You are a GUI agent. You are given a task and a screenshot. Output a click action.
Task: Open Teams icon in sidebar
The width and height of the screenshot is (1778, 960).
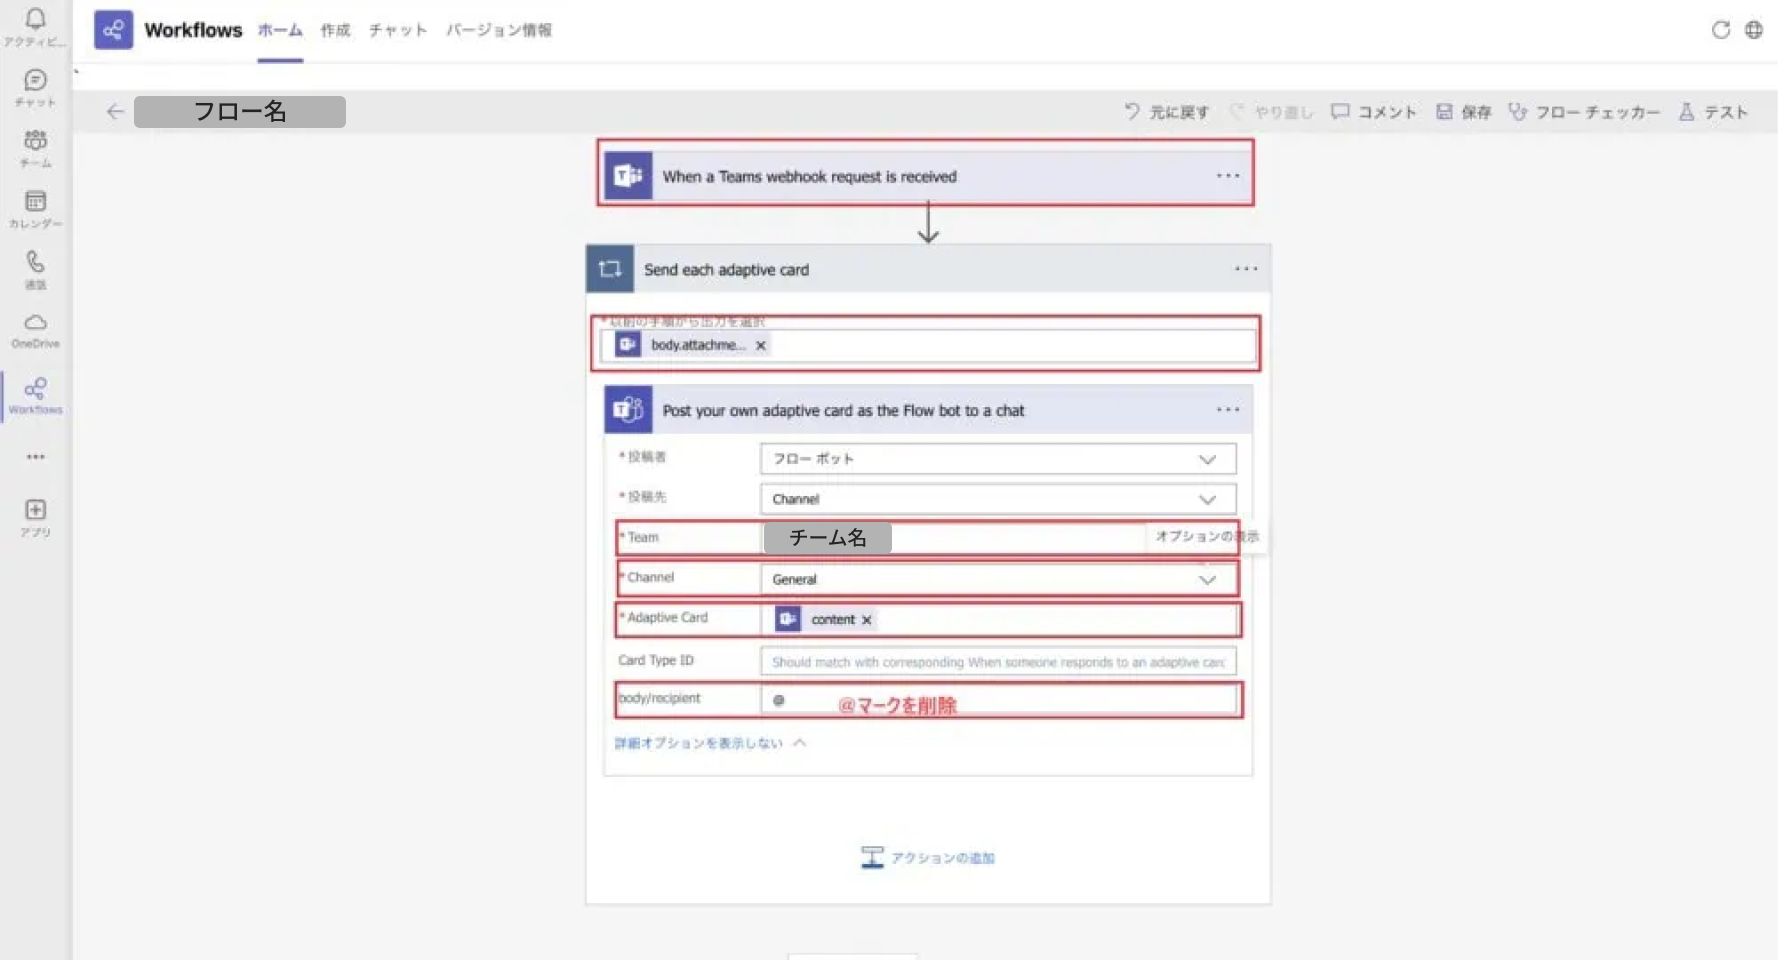(x=35, y=141)
